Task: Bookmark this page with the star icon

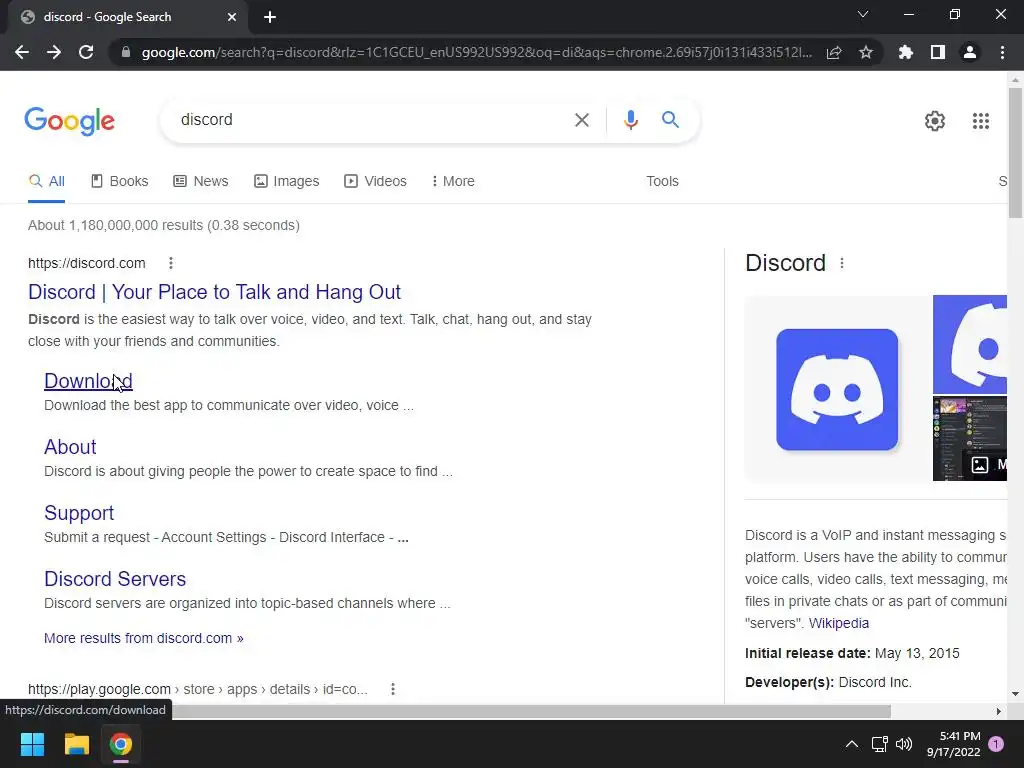Action: click(866, 52)
